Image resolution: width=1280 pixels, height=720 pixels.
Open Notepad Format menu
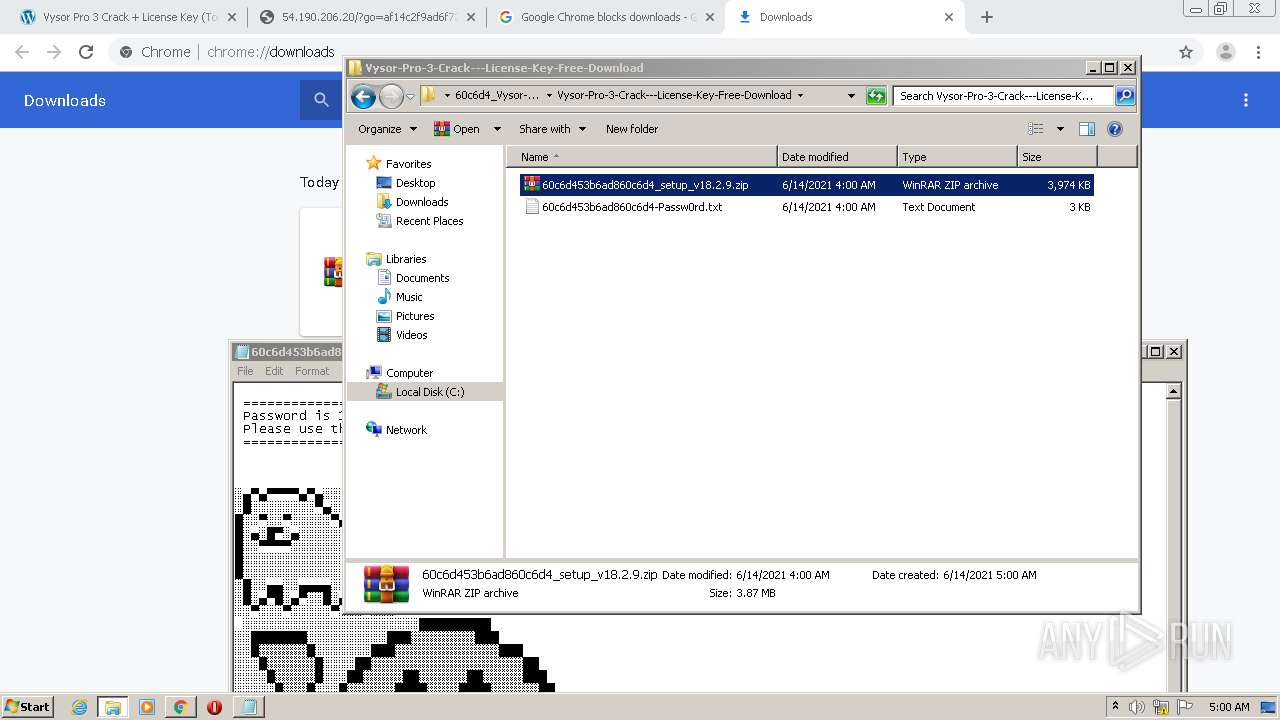pyautogui.click(x=312, y=371)
